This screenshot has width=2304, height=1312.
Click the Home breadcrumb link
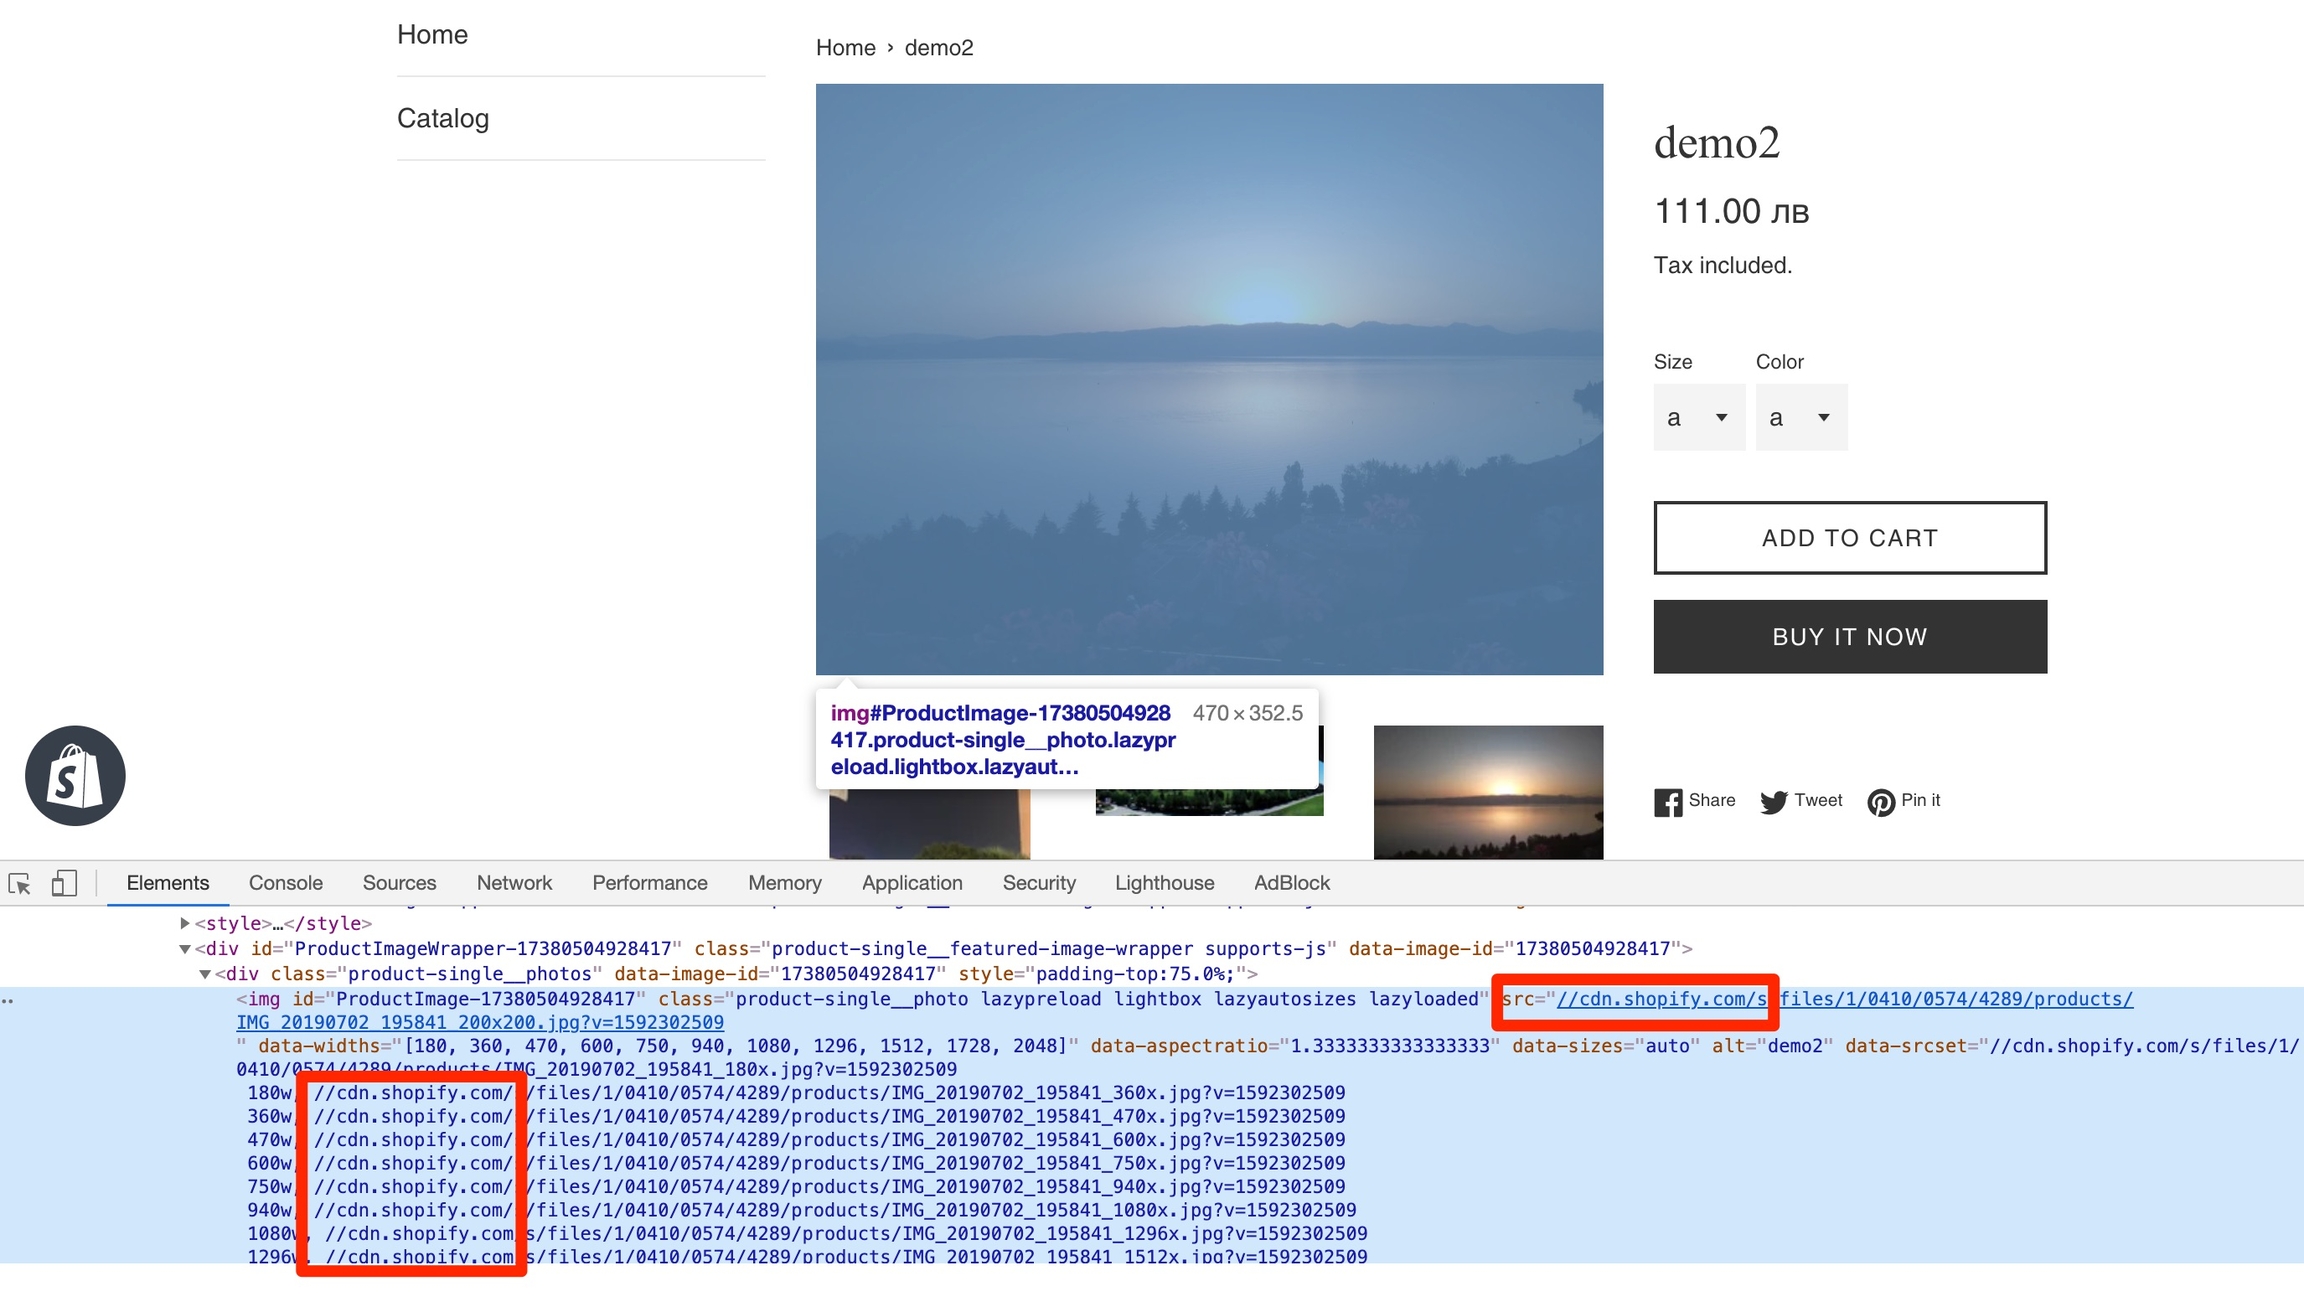[845, 48]
